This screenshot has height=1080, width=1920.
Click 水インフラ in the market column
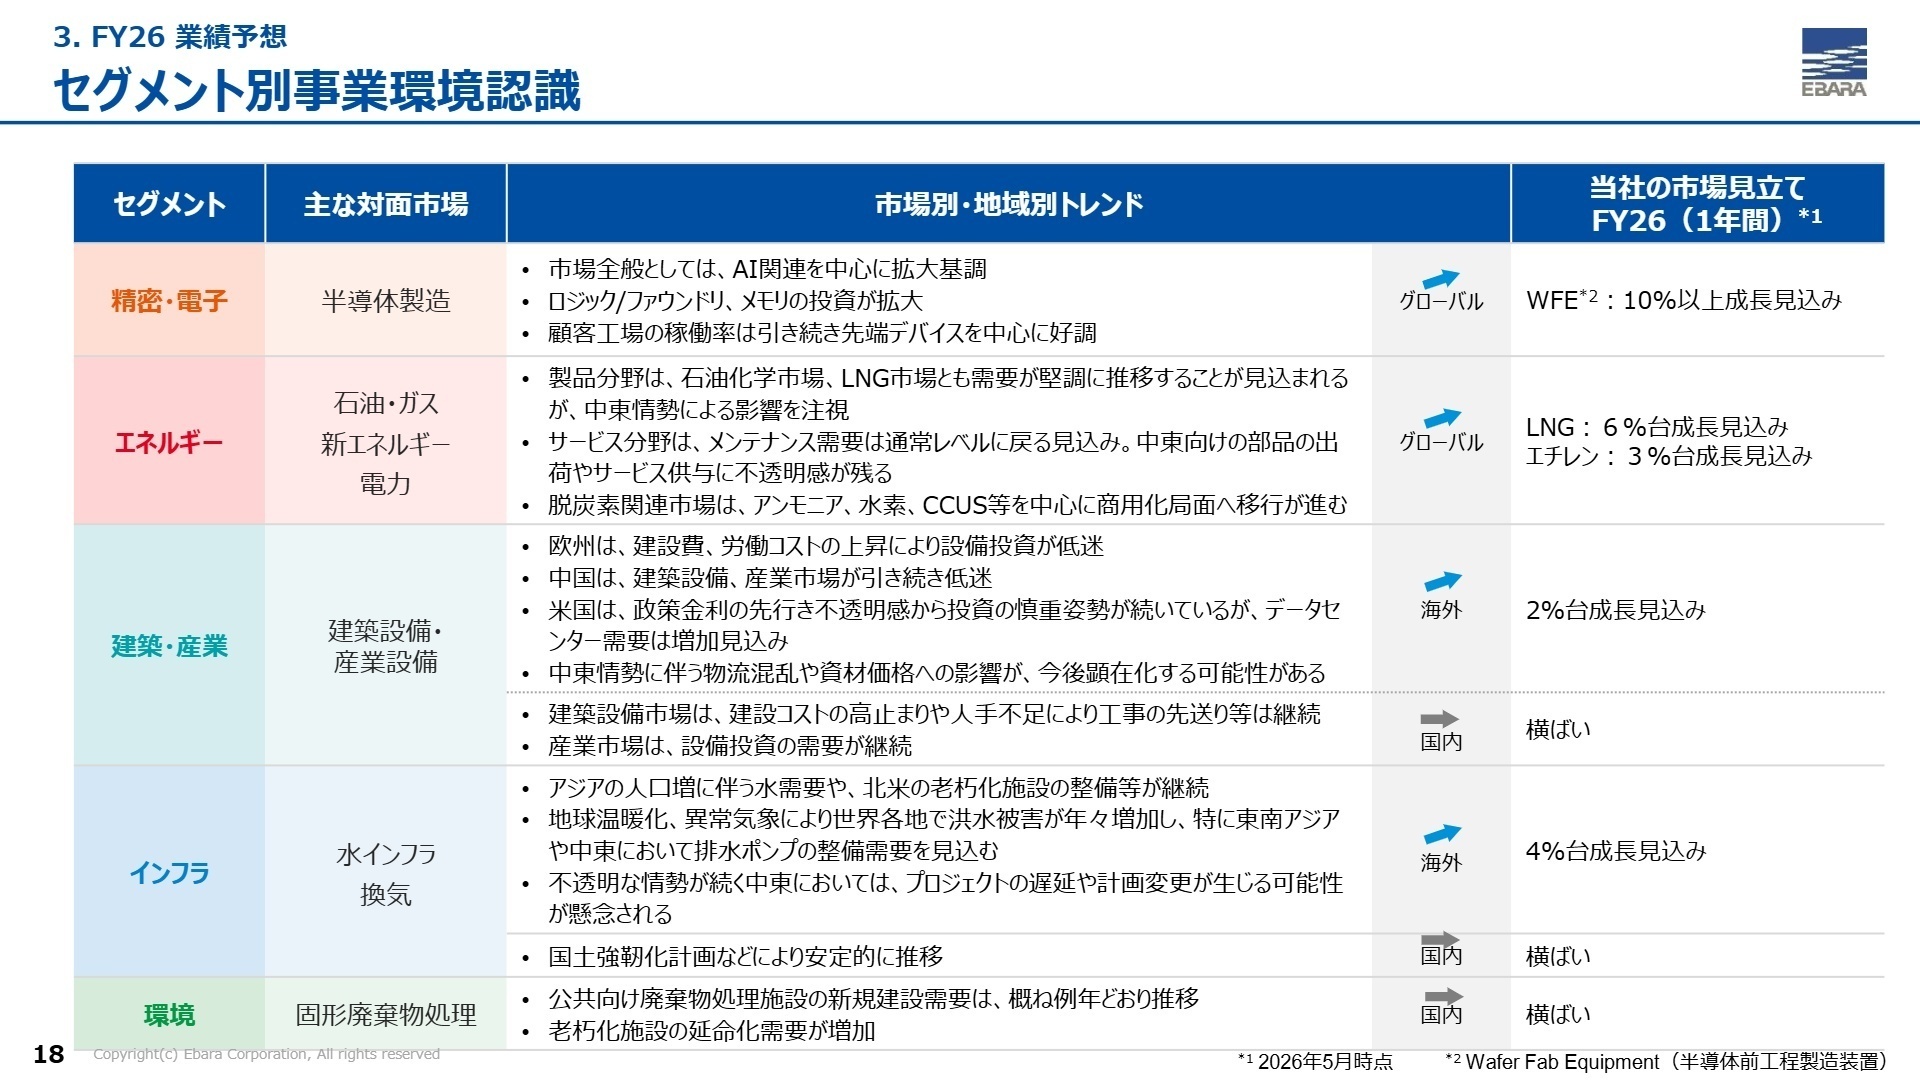(386, 854)
